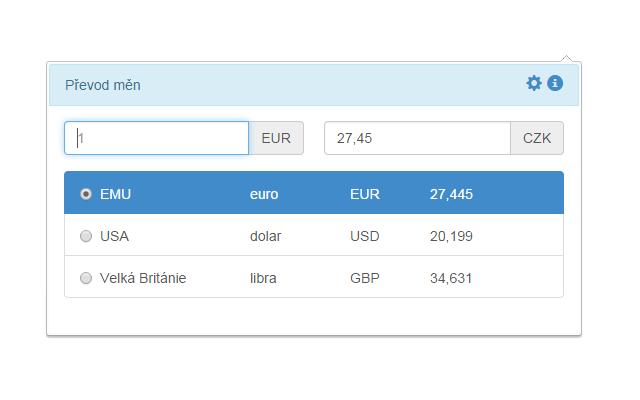Click the CZK currency addon label
This screenshot has width=640, height=400.
(x=537, y=138)
